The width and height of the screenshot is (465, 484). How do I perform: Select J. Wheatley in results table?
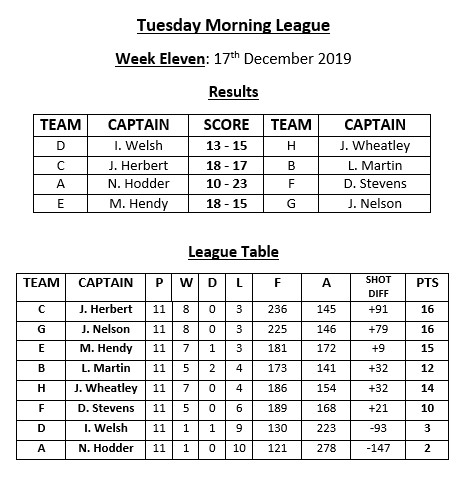pos(375,146)
